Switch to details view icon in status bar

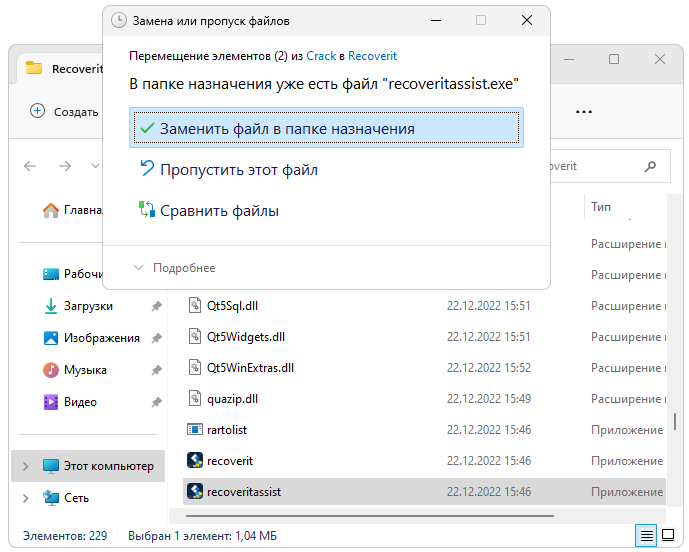click(x=646, y=535)
